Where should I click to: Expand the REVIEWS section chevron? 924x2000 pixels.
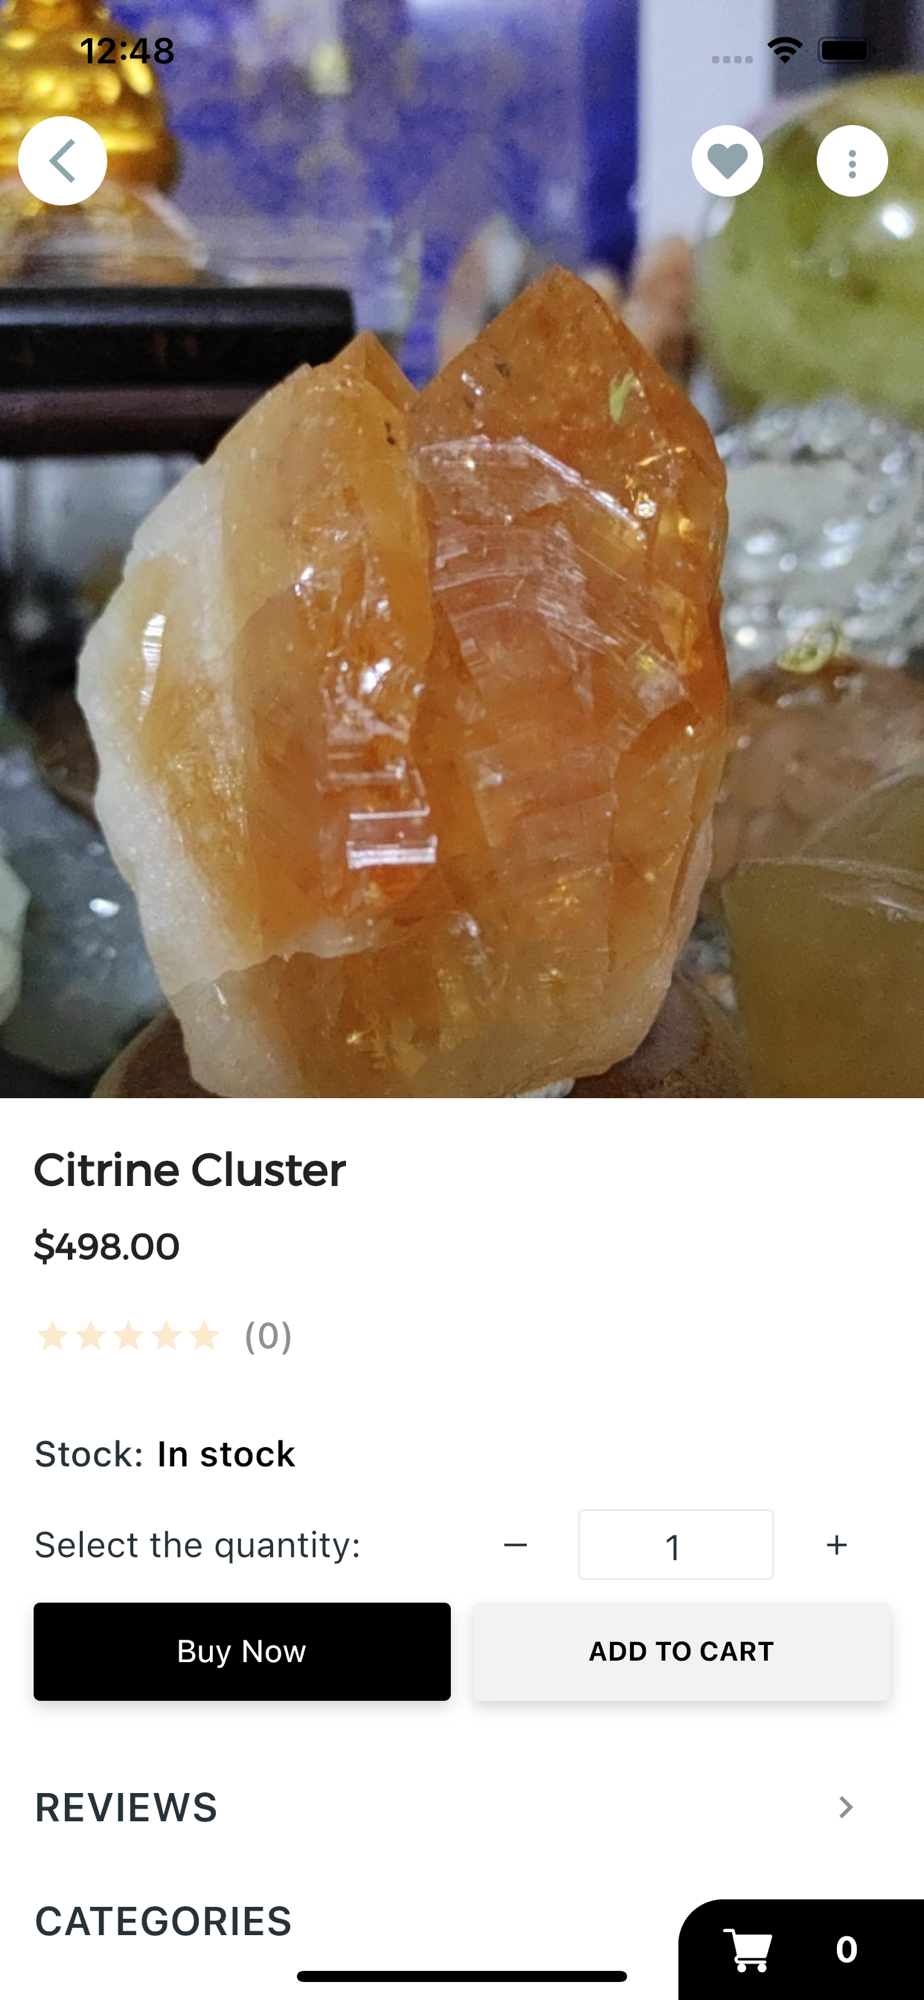846,1807
